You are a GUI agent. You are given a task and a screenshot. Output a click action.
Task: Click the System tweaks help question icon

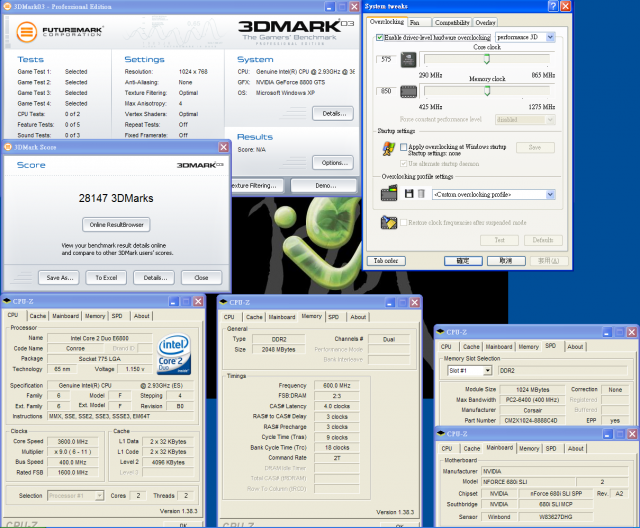pos(553,6)
